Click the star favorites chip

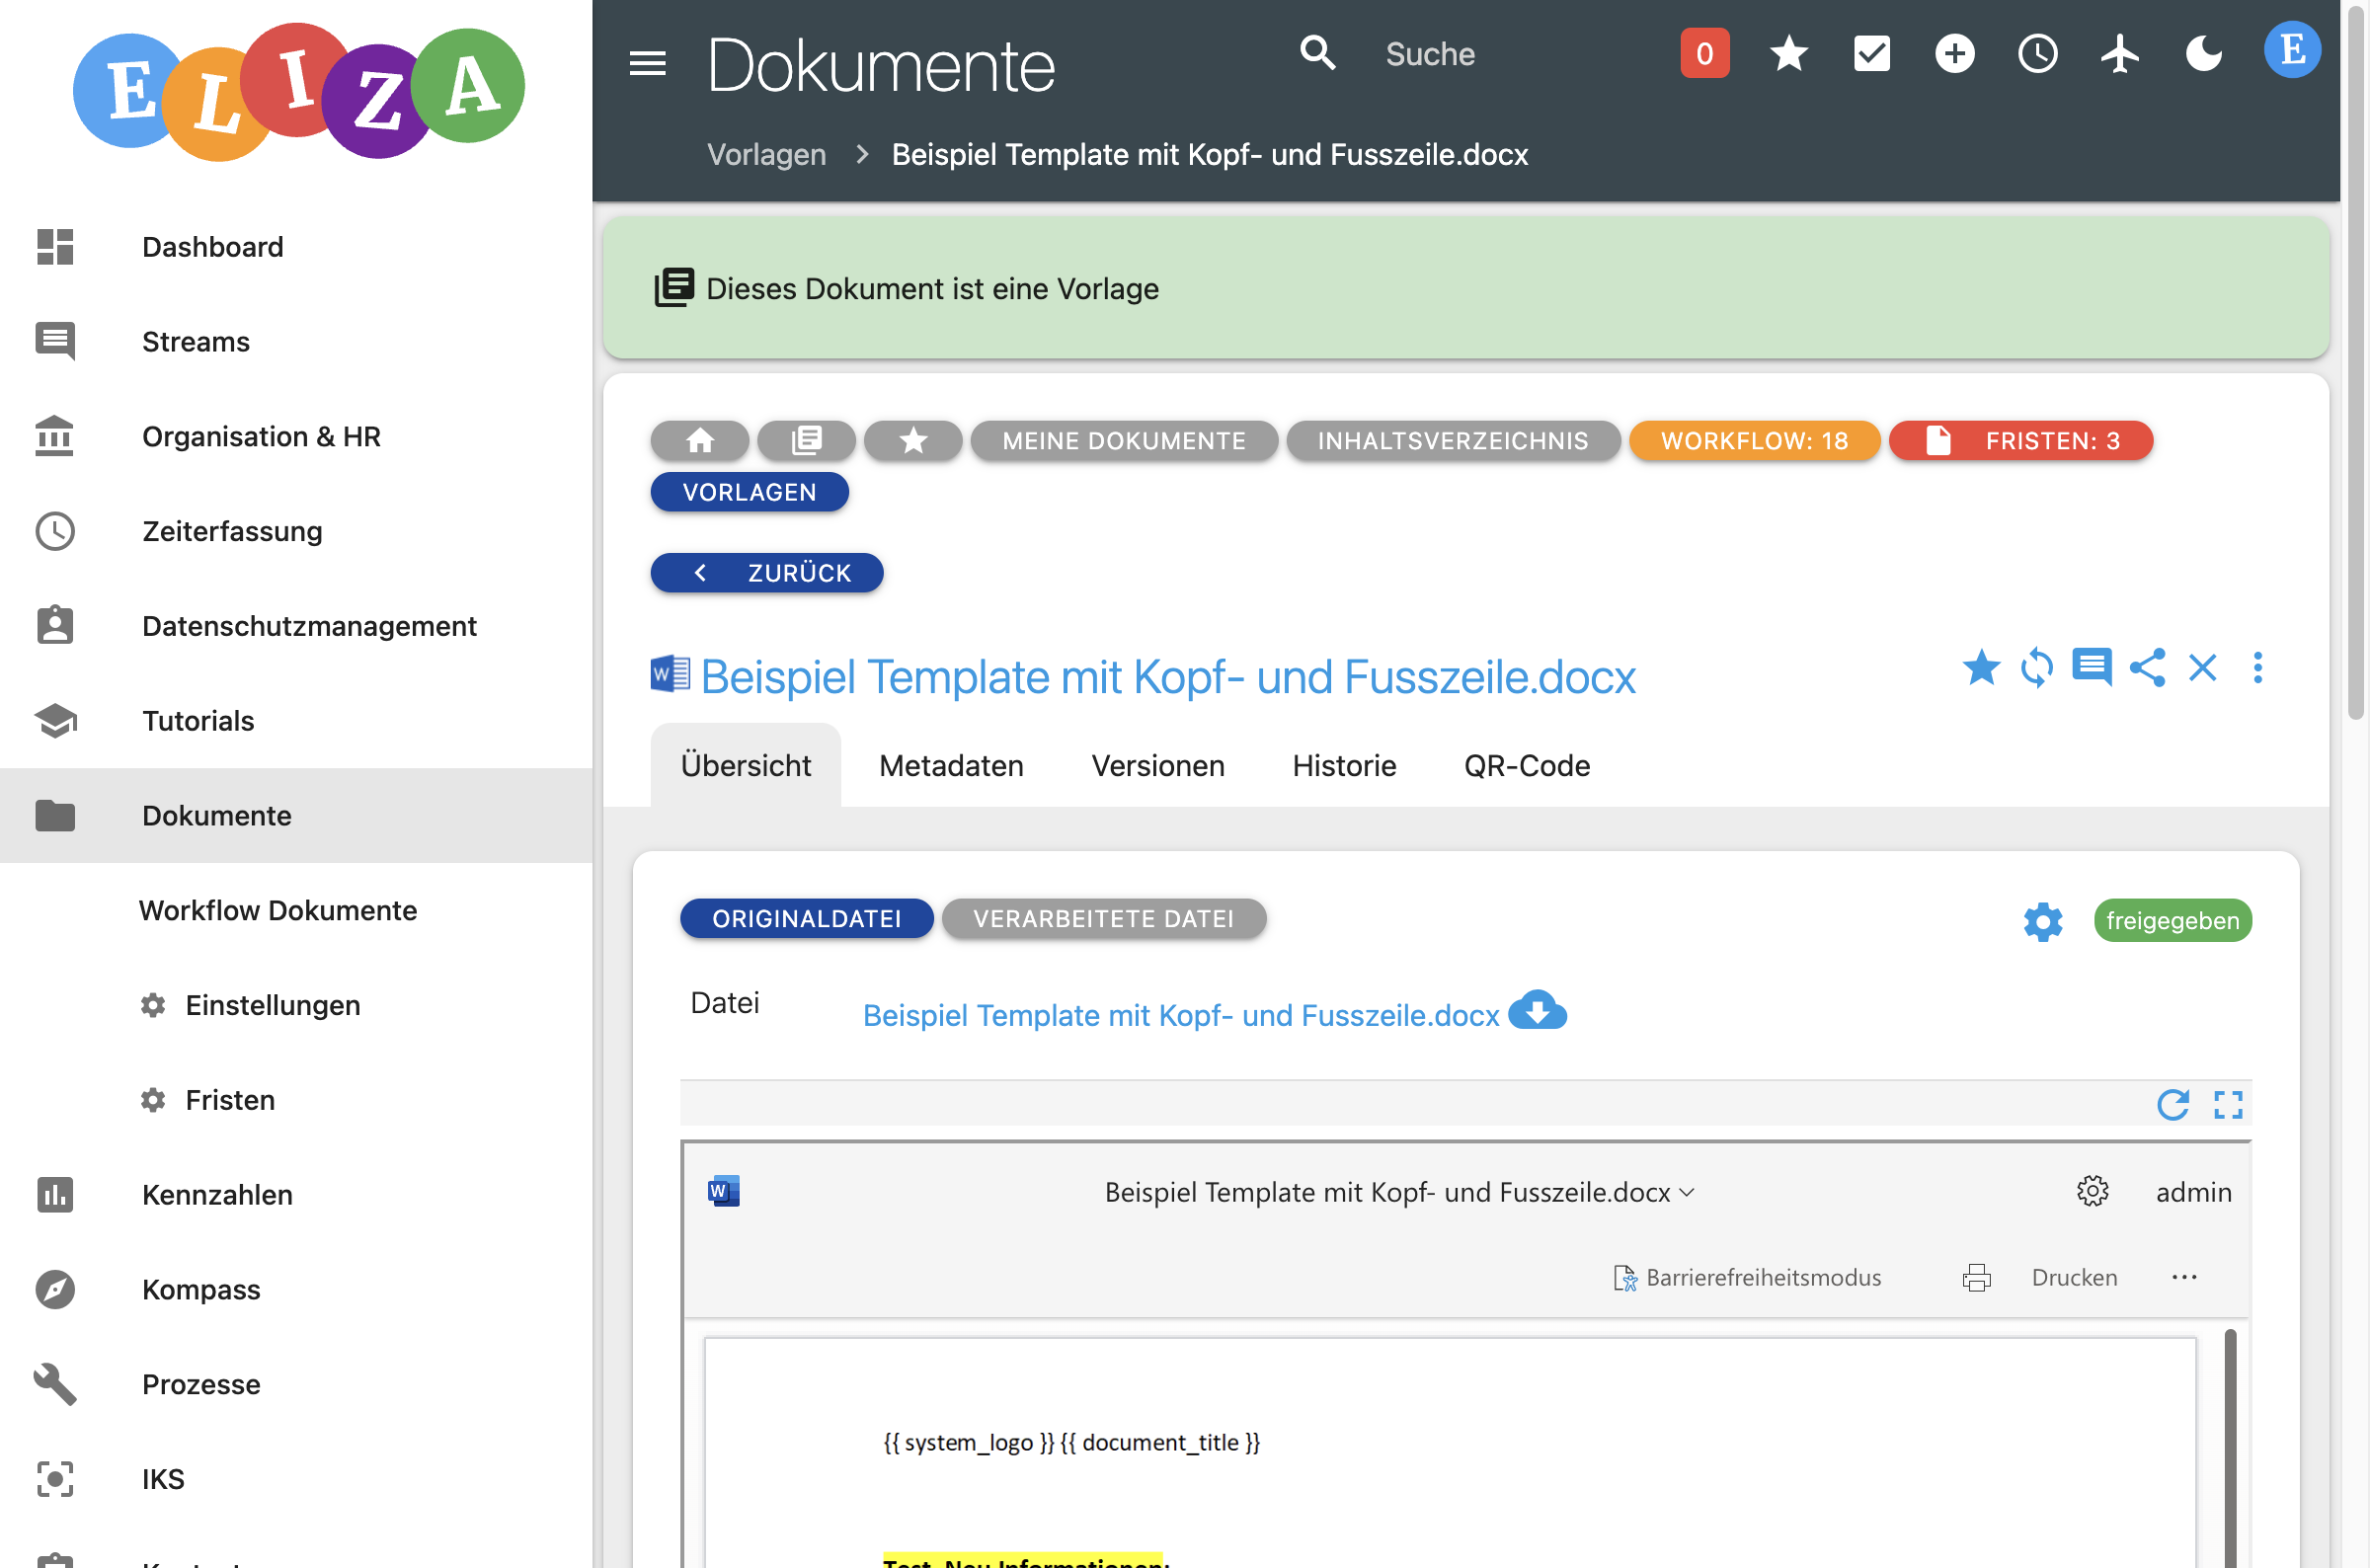(913, 441)
